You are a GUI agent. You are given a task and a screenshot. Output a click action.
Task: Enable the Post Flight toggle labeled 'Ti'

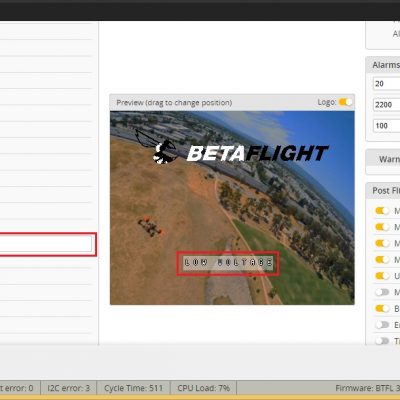pyautogui.click(x=382, y=341)
